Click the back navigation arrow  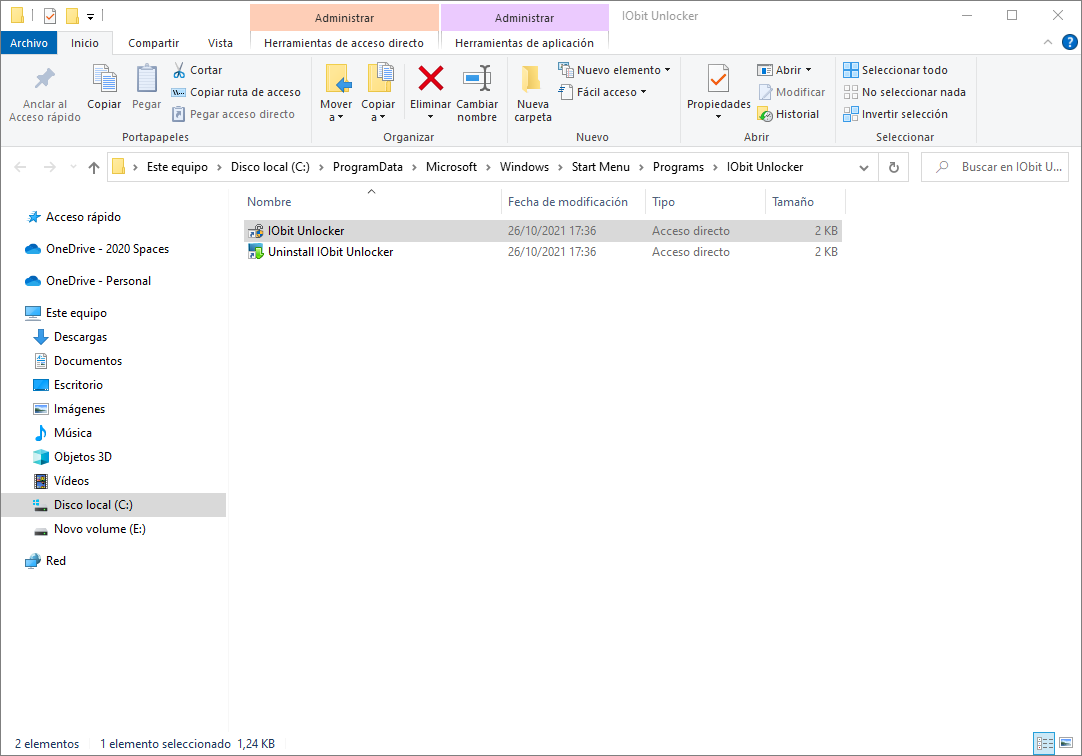click(x=21, y=167)
